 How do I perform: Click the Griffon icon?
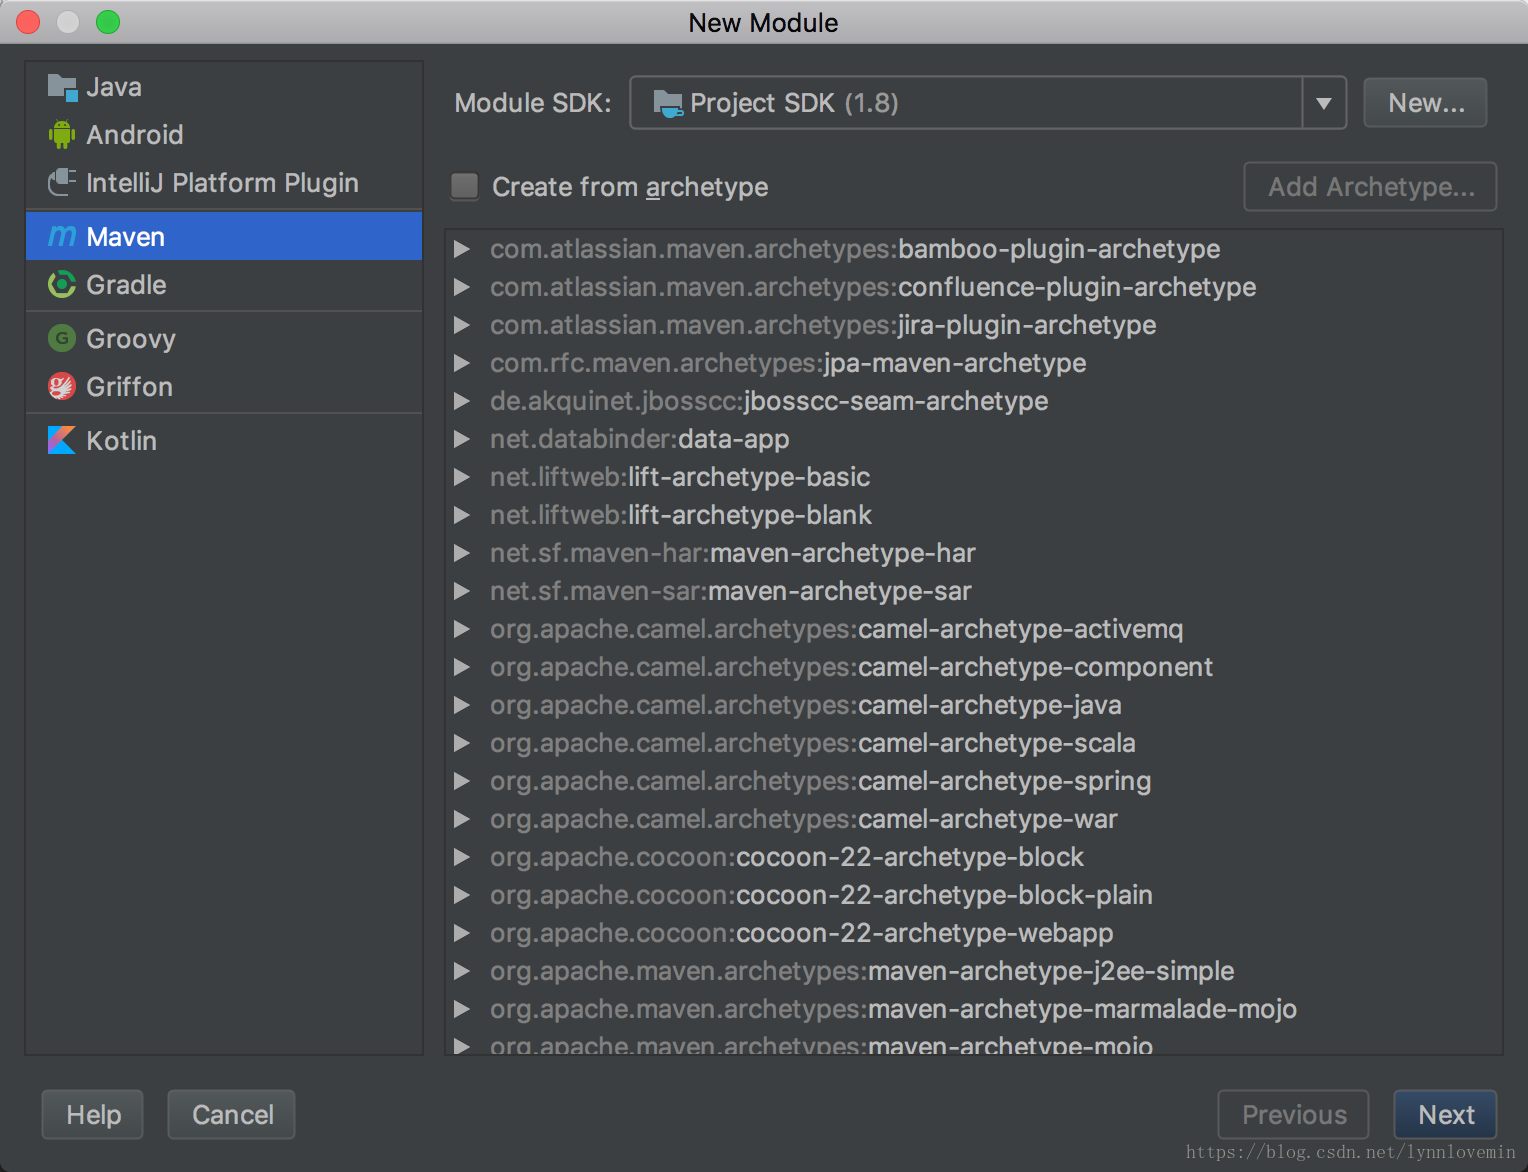click(x=62, y=386)
